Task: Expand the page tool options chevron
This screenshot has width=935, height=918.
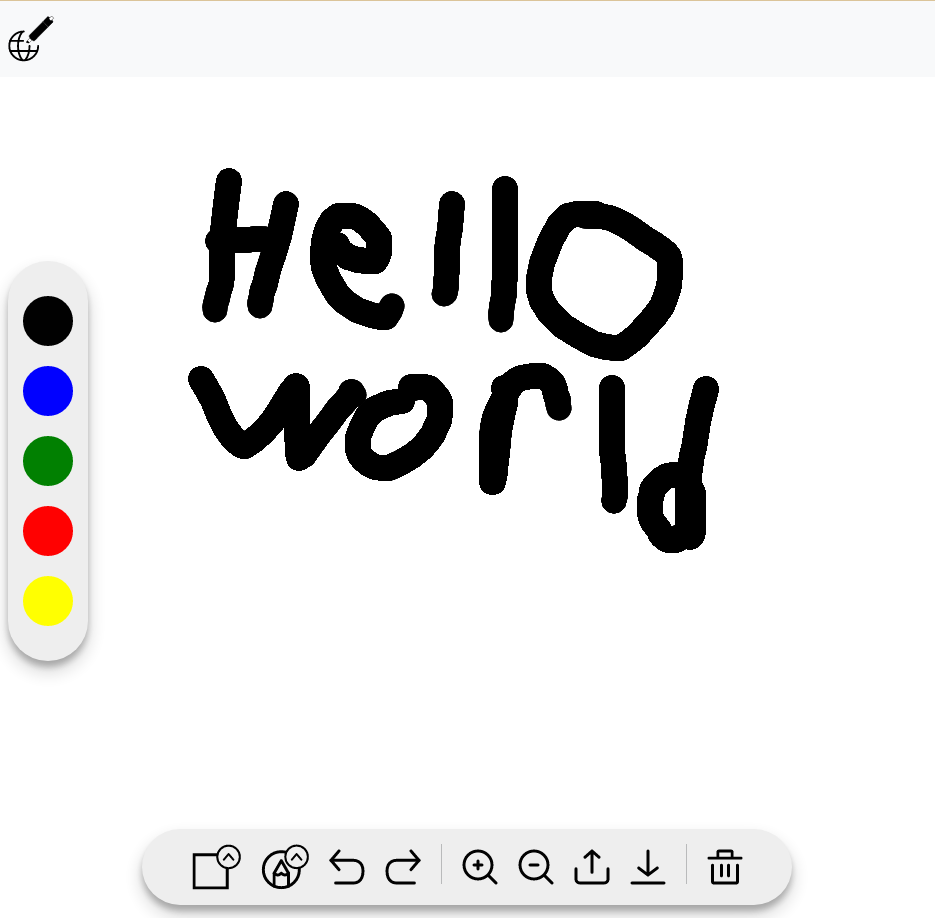Action: pos(230,855)
